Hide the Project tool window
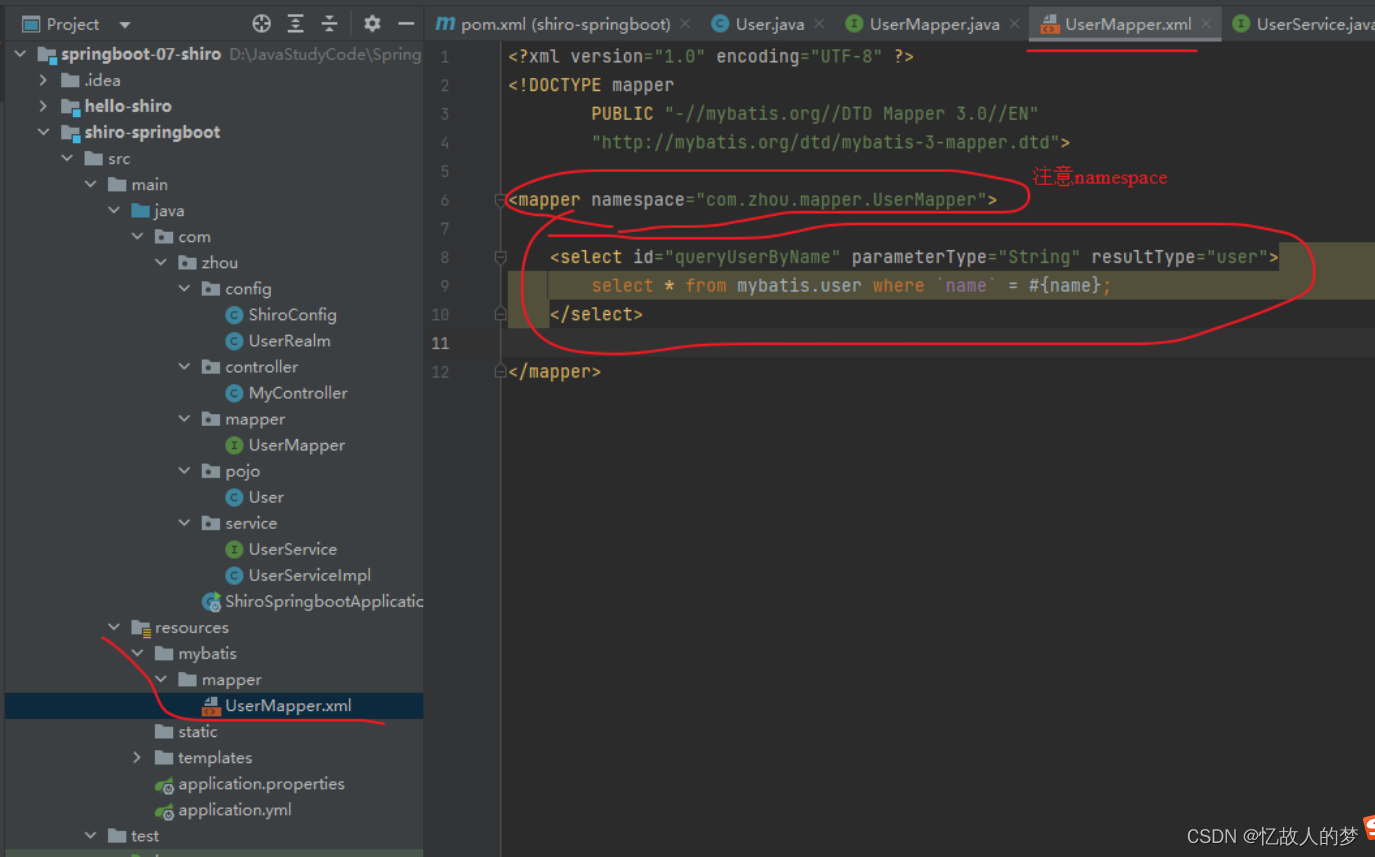Screen dimensions: 1375x857 [x=406, y=24]
